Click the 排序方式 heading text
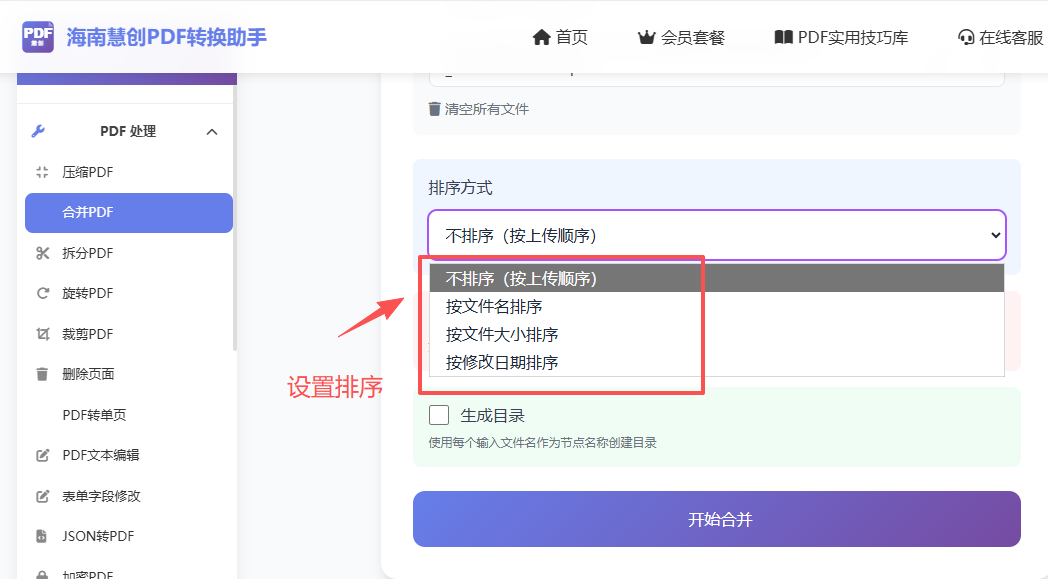The width and height of the screenshot is (1048, 579). (x=461, y=188)
